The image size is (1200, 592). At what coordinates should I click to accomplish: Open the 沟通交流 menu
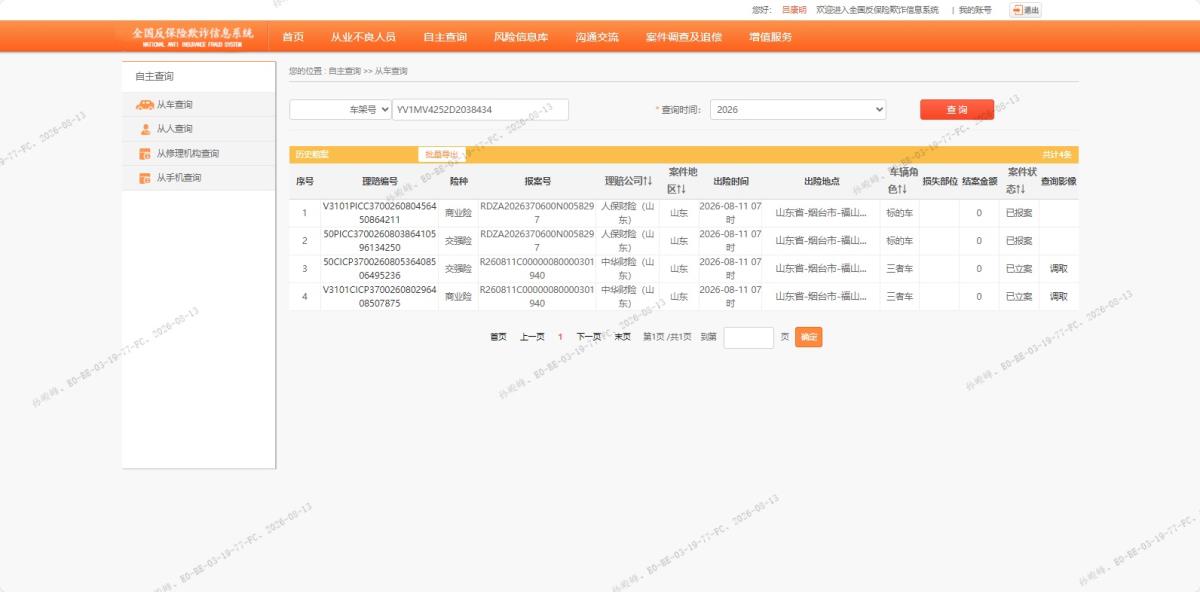tap(597, 37)
